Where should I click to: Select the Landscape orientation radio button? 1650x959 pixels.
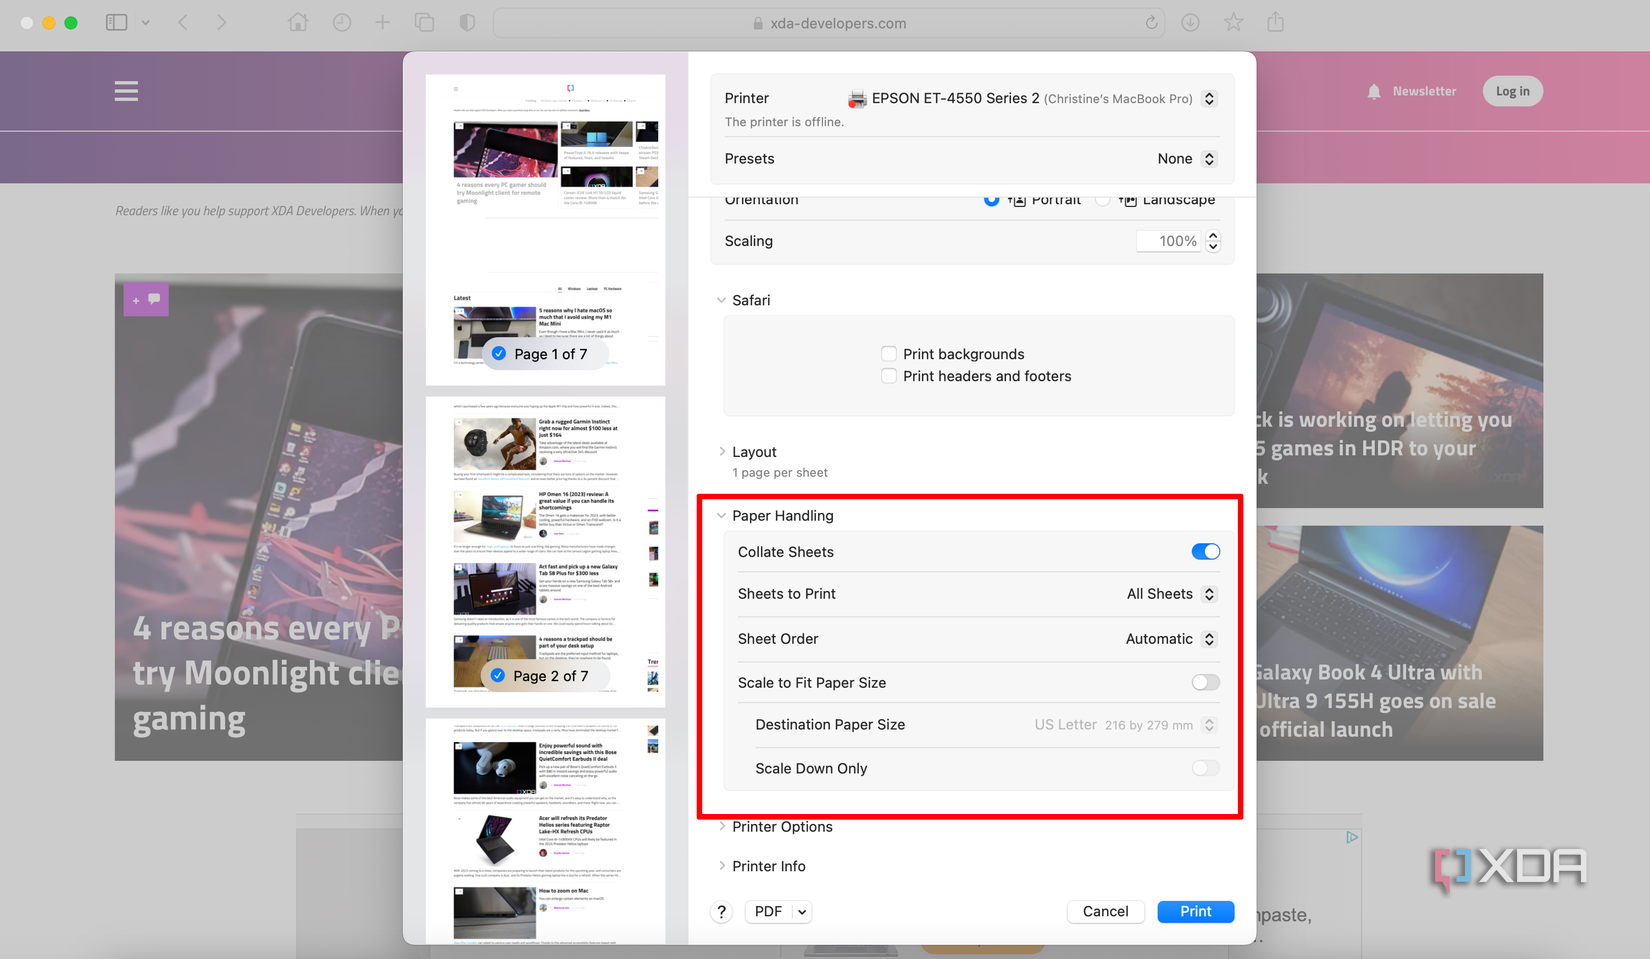pos(1102,200)
